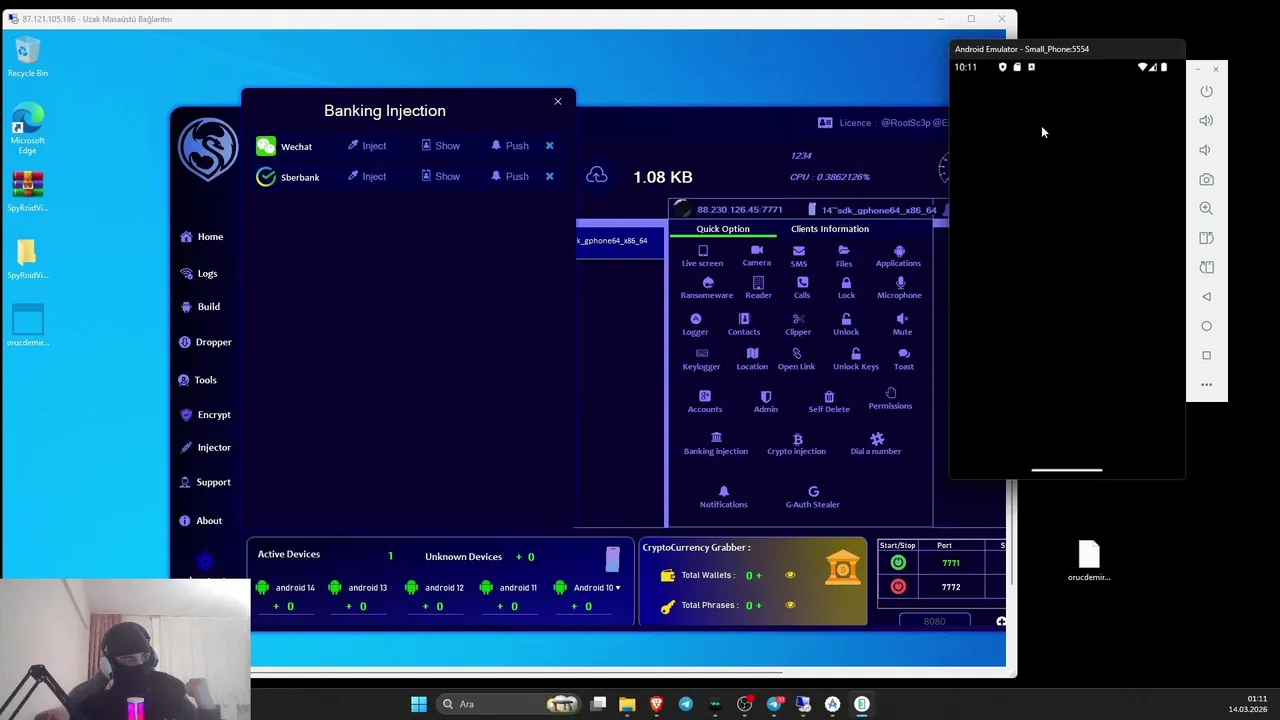Open the Support sidebar item

pos(205,482)
